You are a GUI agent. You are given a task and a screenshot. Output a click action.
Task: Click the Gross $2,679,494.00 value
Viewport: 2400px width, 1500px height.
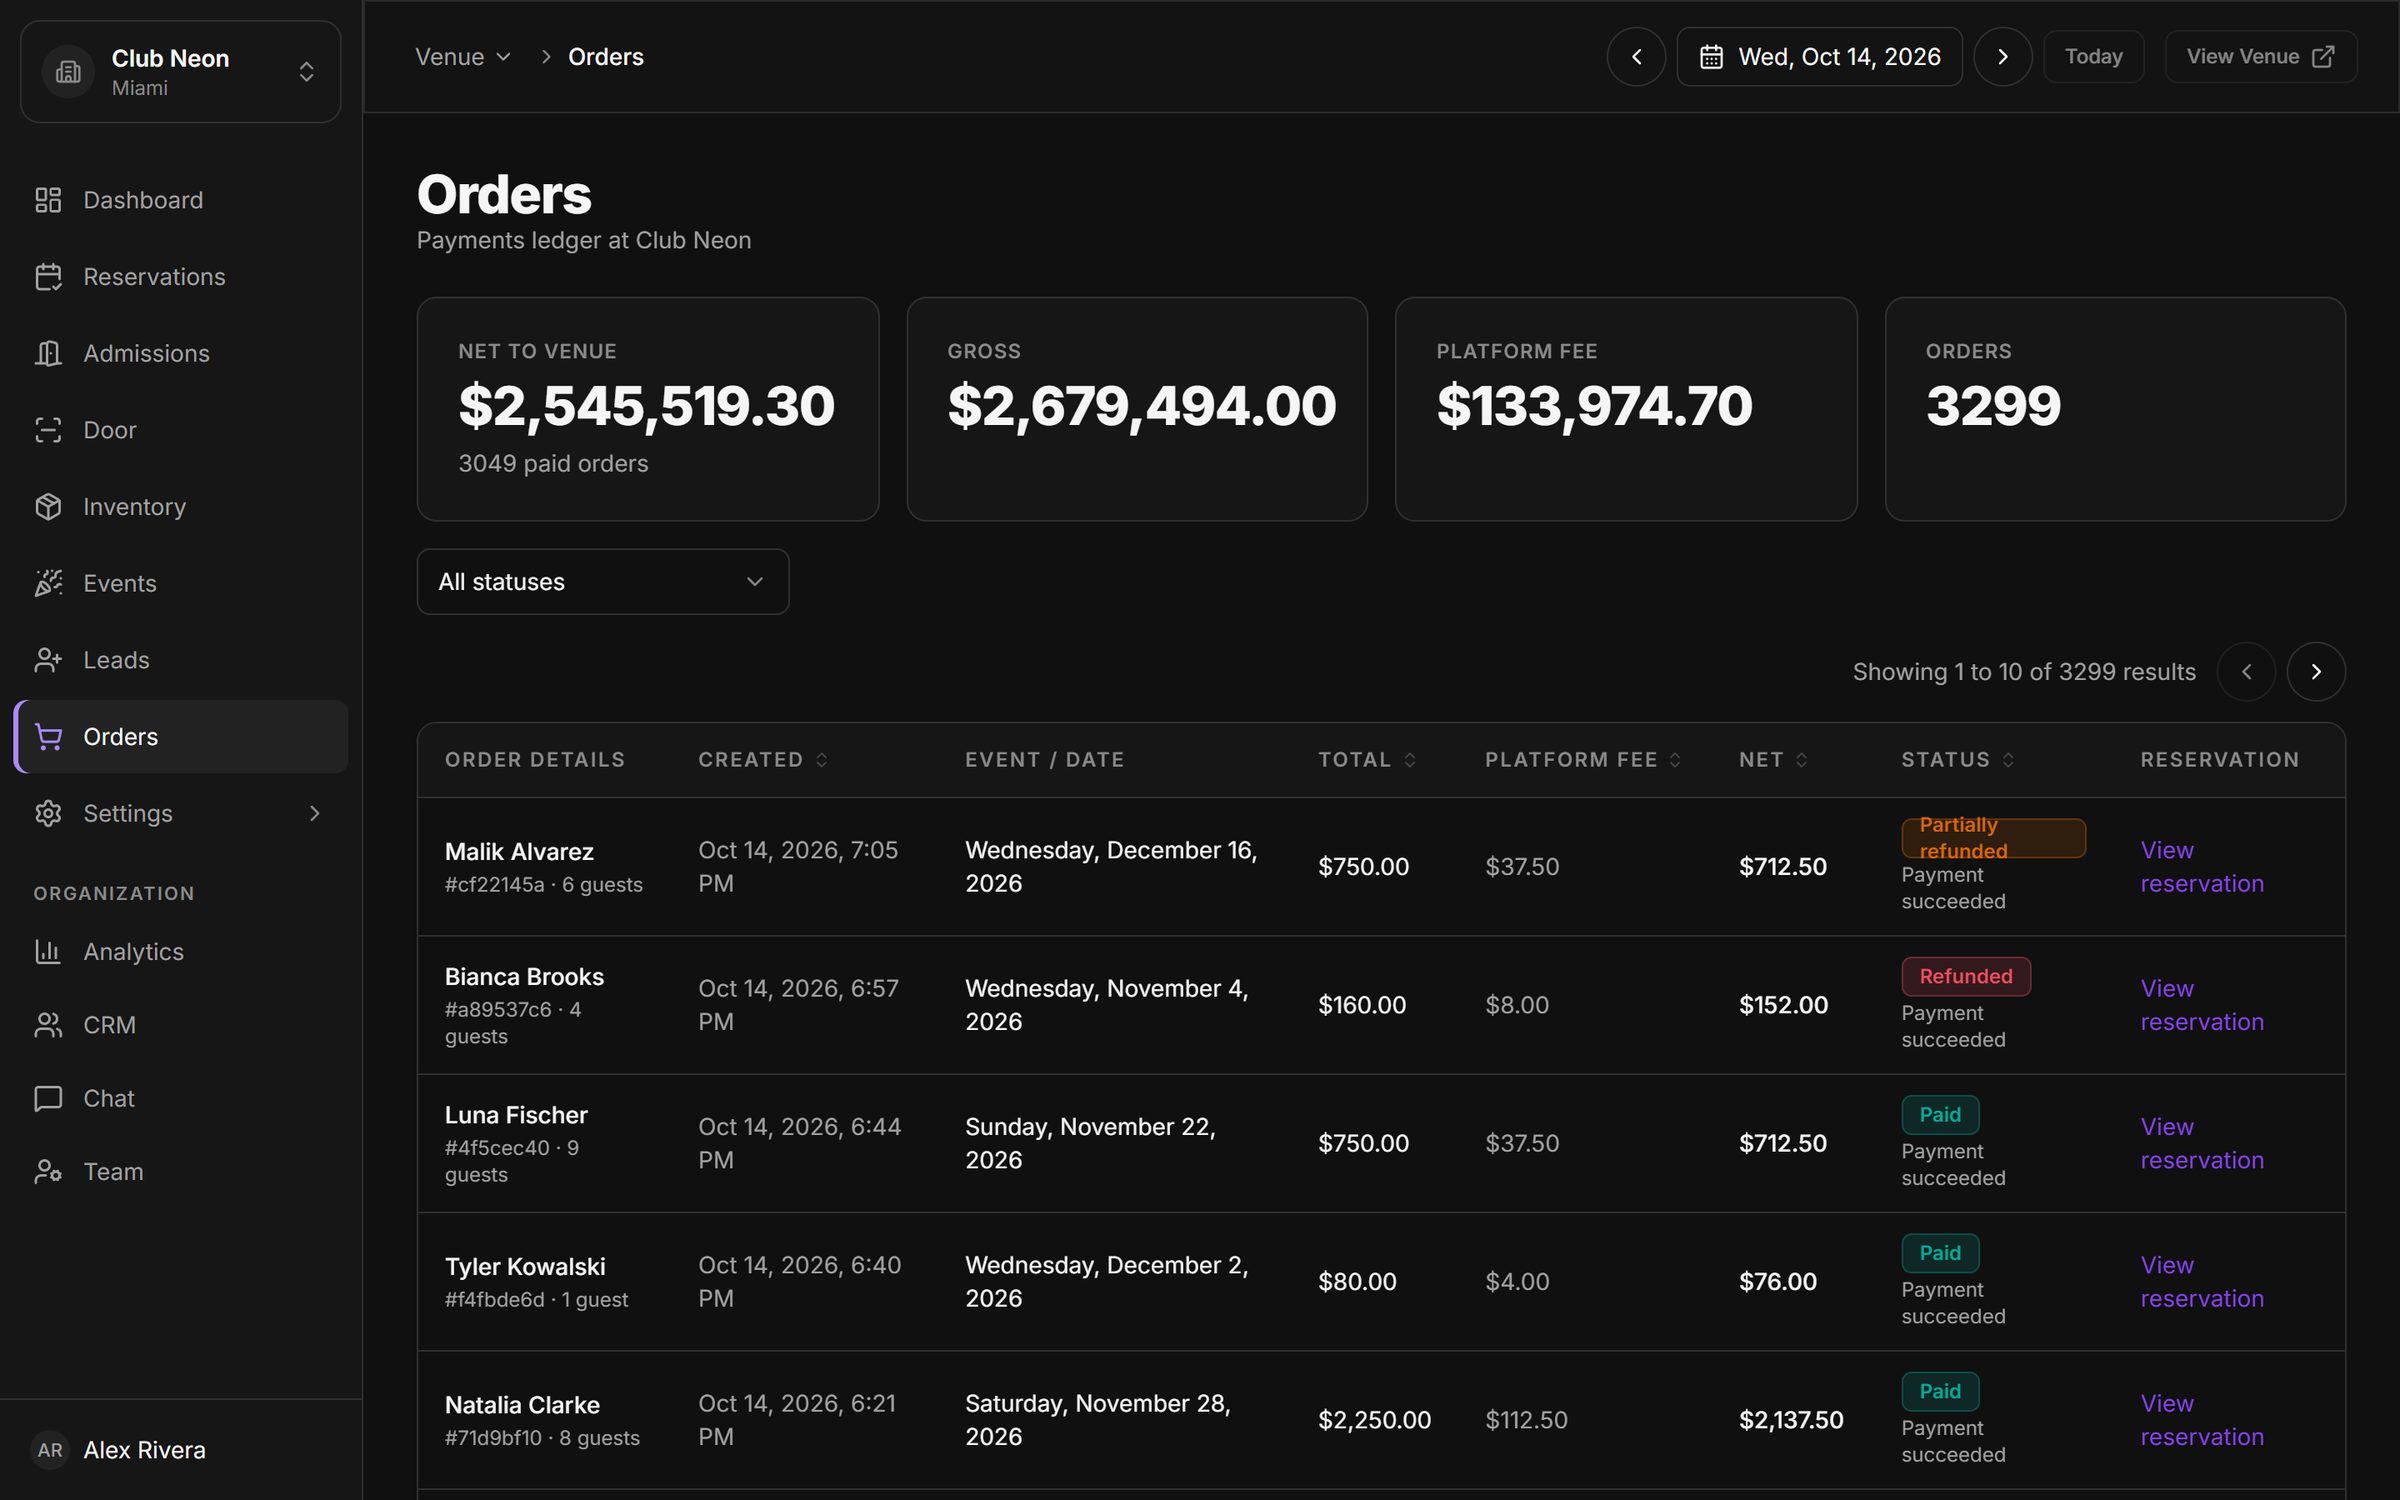1141,405
